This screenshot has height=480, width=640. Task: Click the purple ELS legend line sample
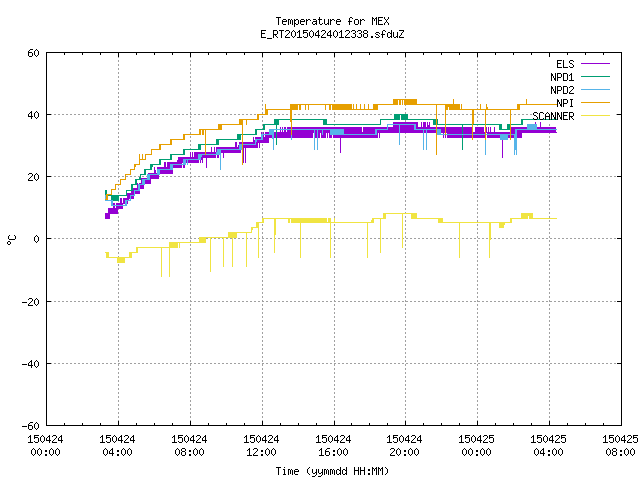pyautogui.click(x=595, y=64)
